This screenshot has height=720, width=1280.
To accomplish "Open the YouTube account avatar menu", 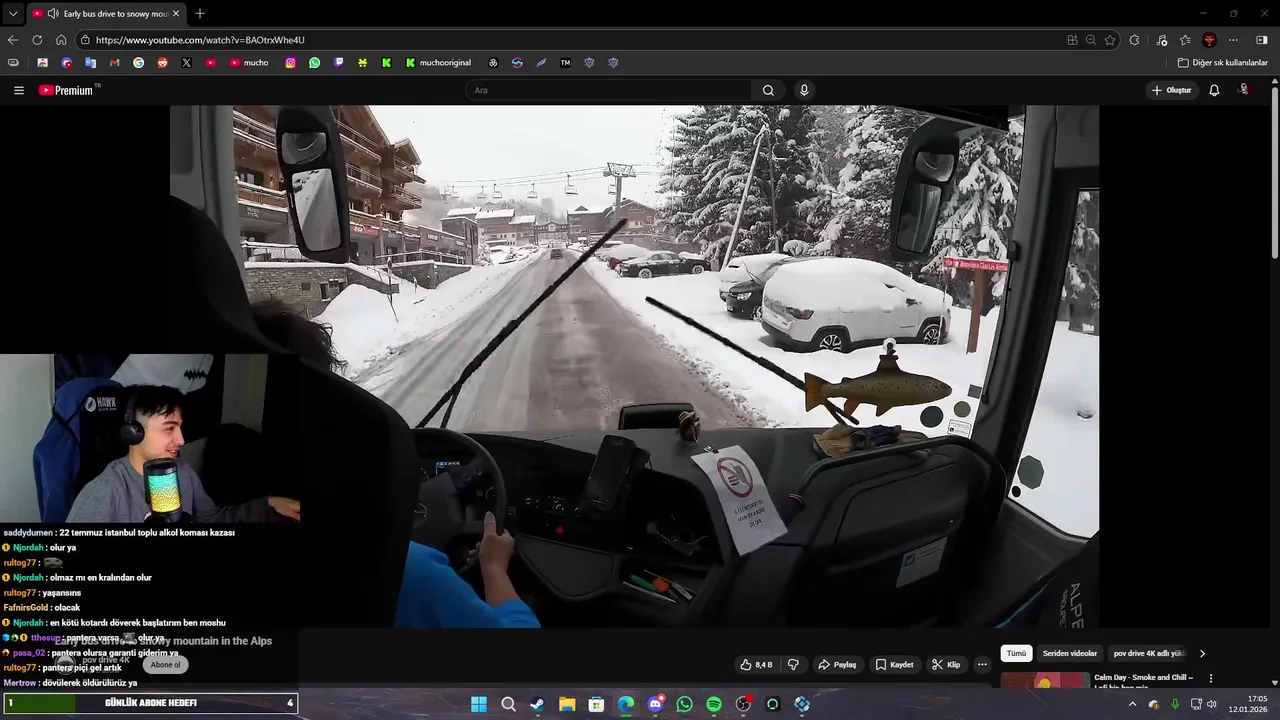I will [1245, 90].
